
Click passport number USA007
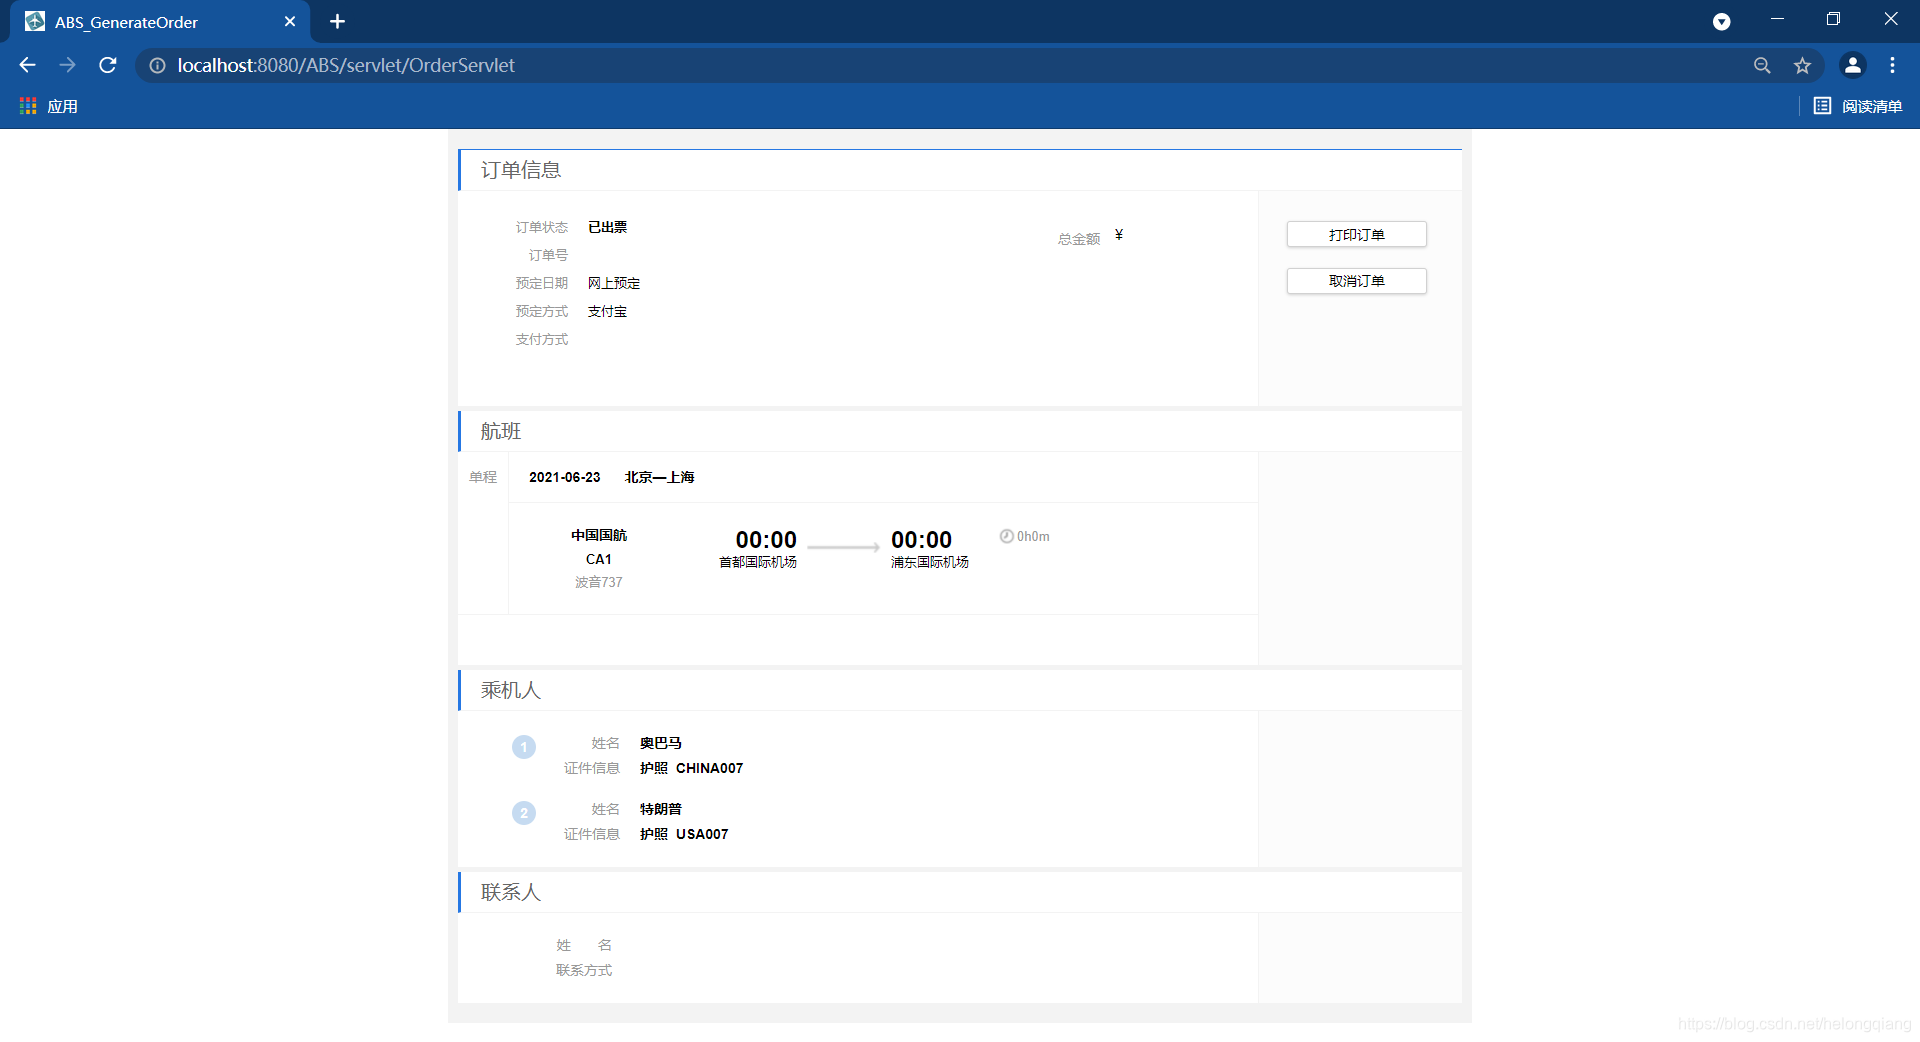(x=702, y=834)
